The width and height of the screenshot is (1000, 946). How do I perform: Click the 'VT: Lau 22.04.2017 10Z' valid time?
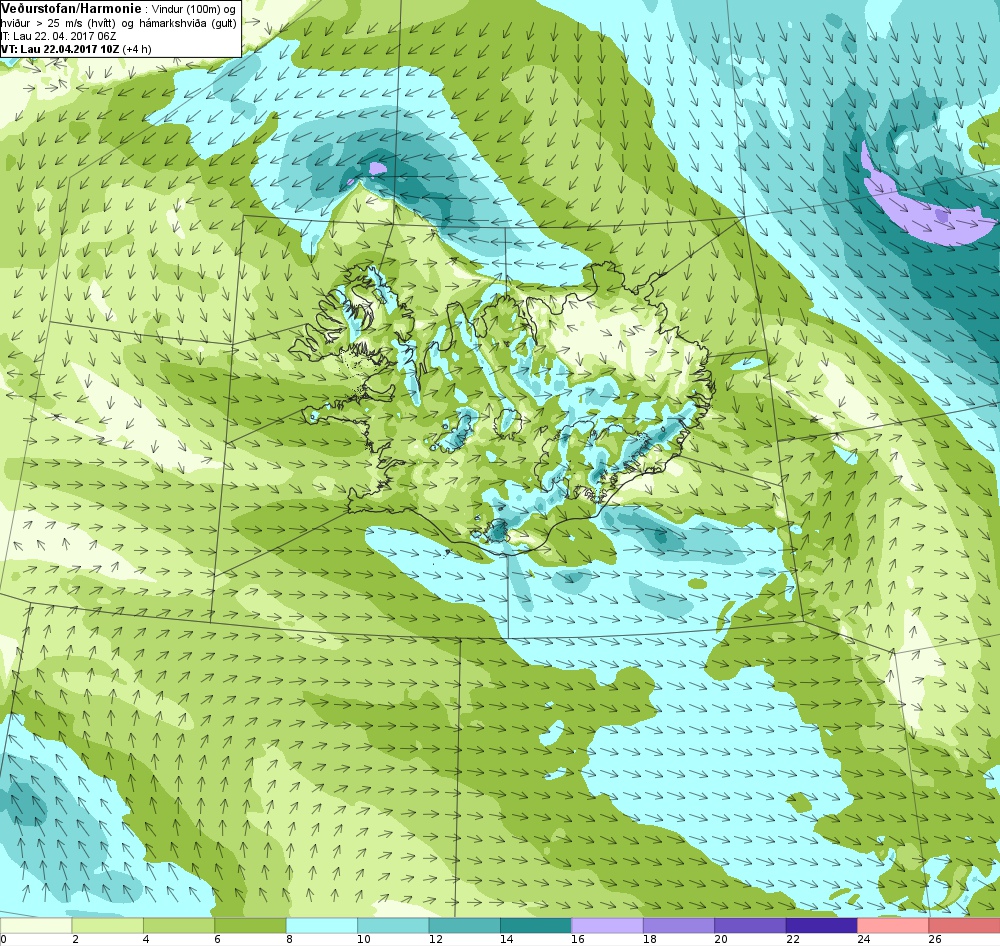(59, 49)
